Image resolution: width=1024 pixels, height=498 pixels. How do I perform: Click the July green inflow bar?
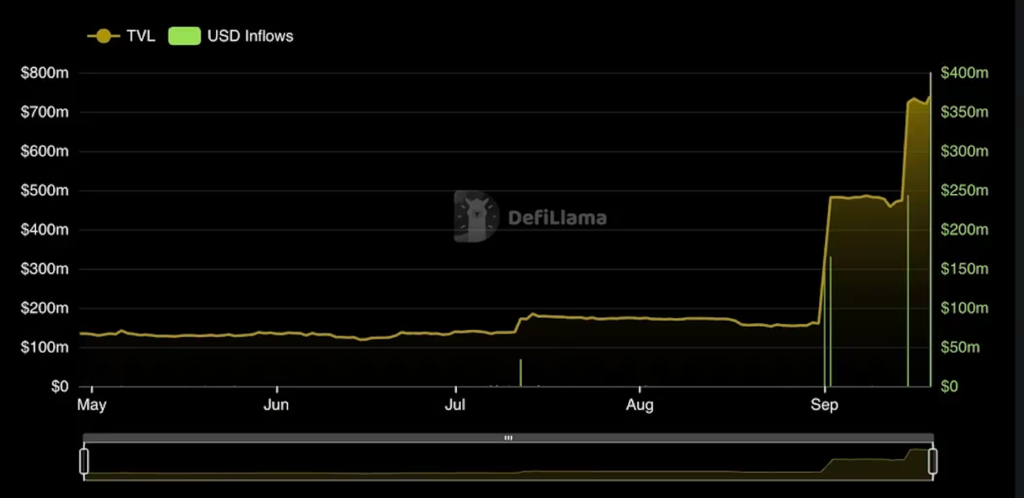coord(520,373)
